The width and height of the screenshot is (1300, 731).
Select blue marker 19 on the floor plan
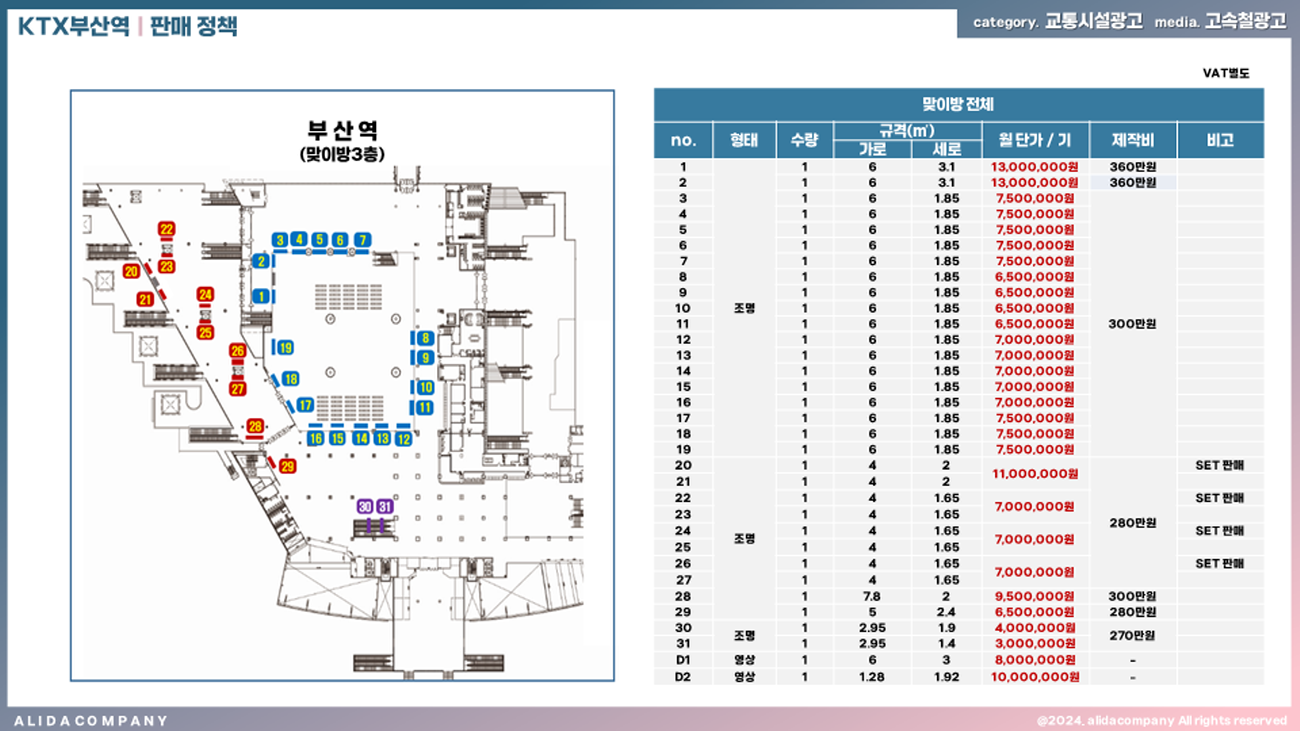pos(286,348)
